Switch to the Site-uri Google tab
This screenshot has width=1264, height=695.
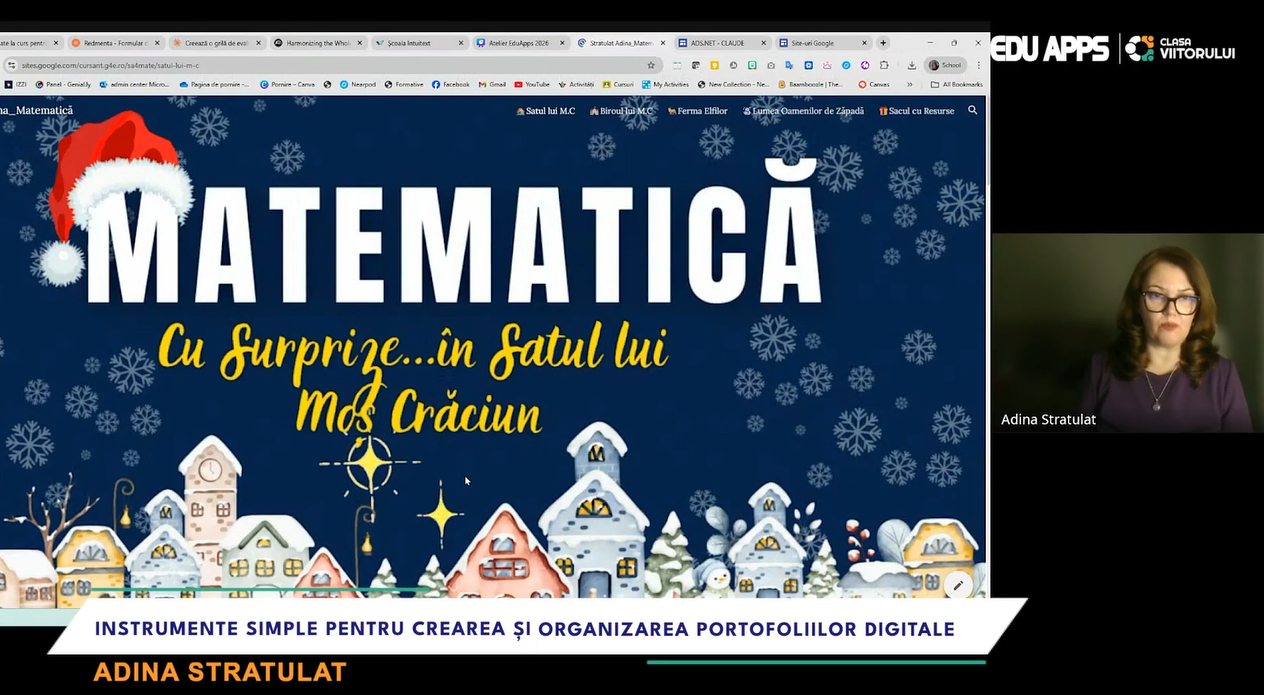823,43
